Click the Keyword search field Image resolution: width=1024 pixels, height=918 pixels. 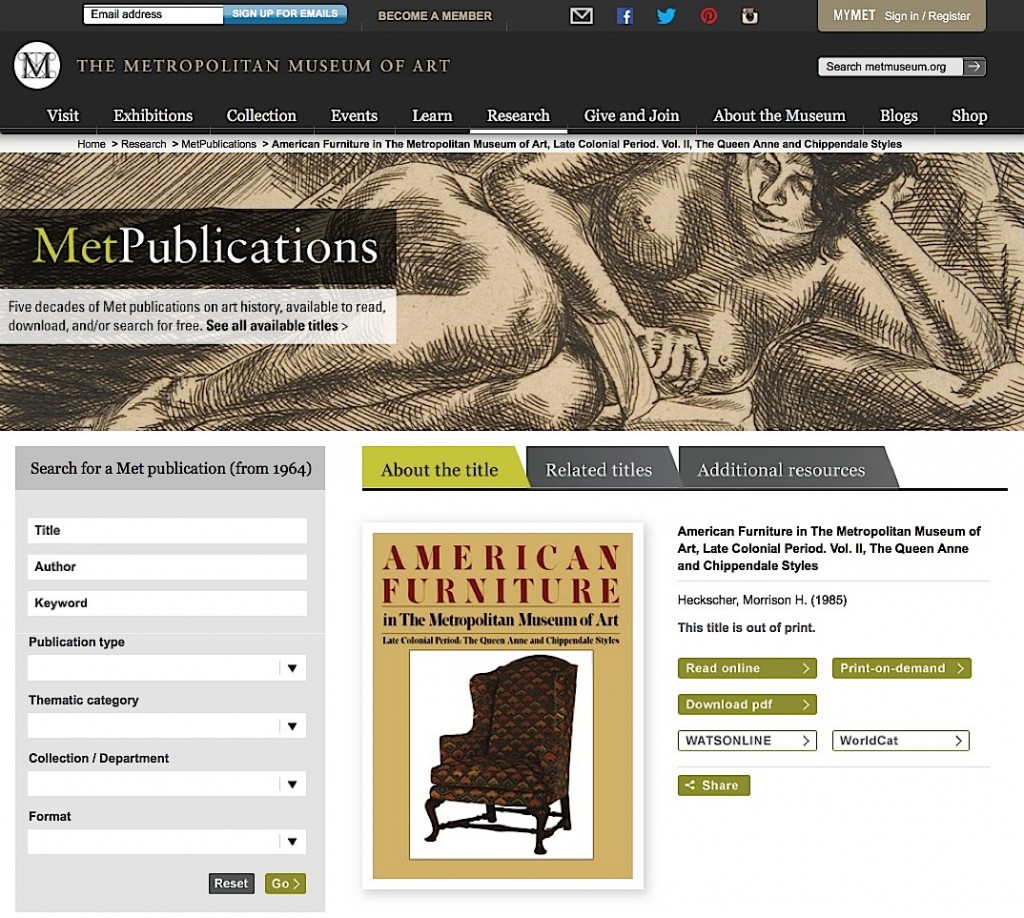pyautogui.click(x=167, y=603)
